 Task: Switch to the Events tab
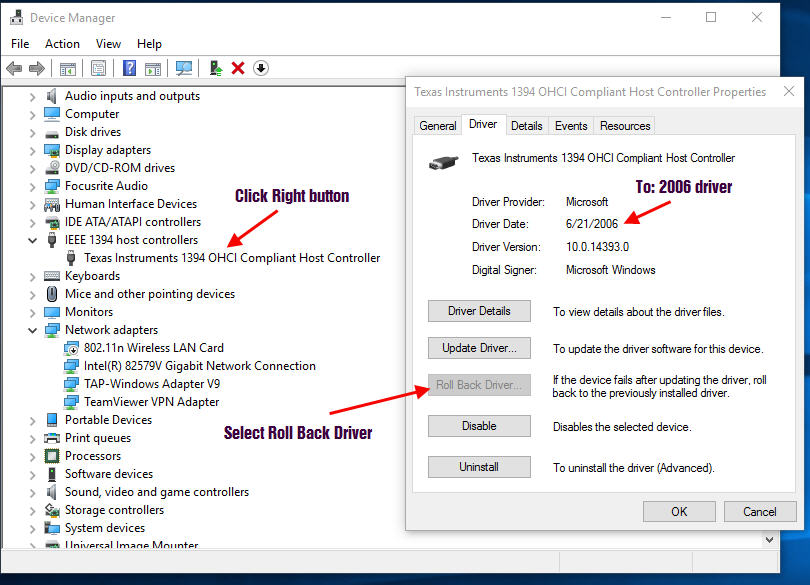571,126
